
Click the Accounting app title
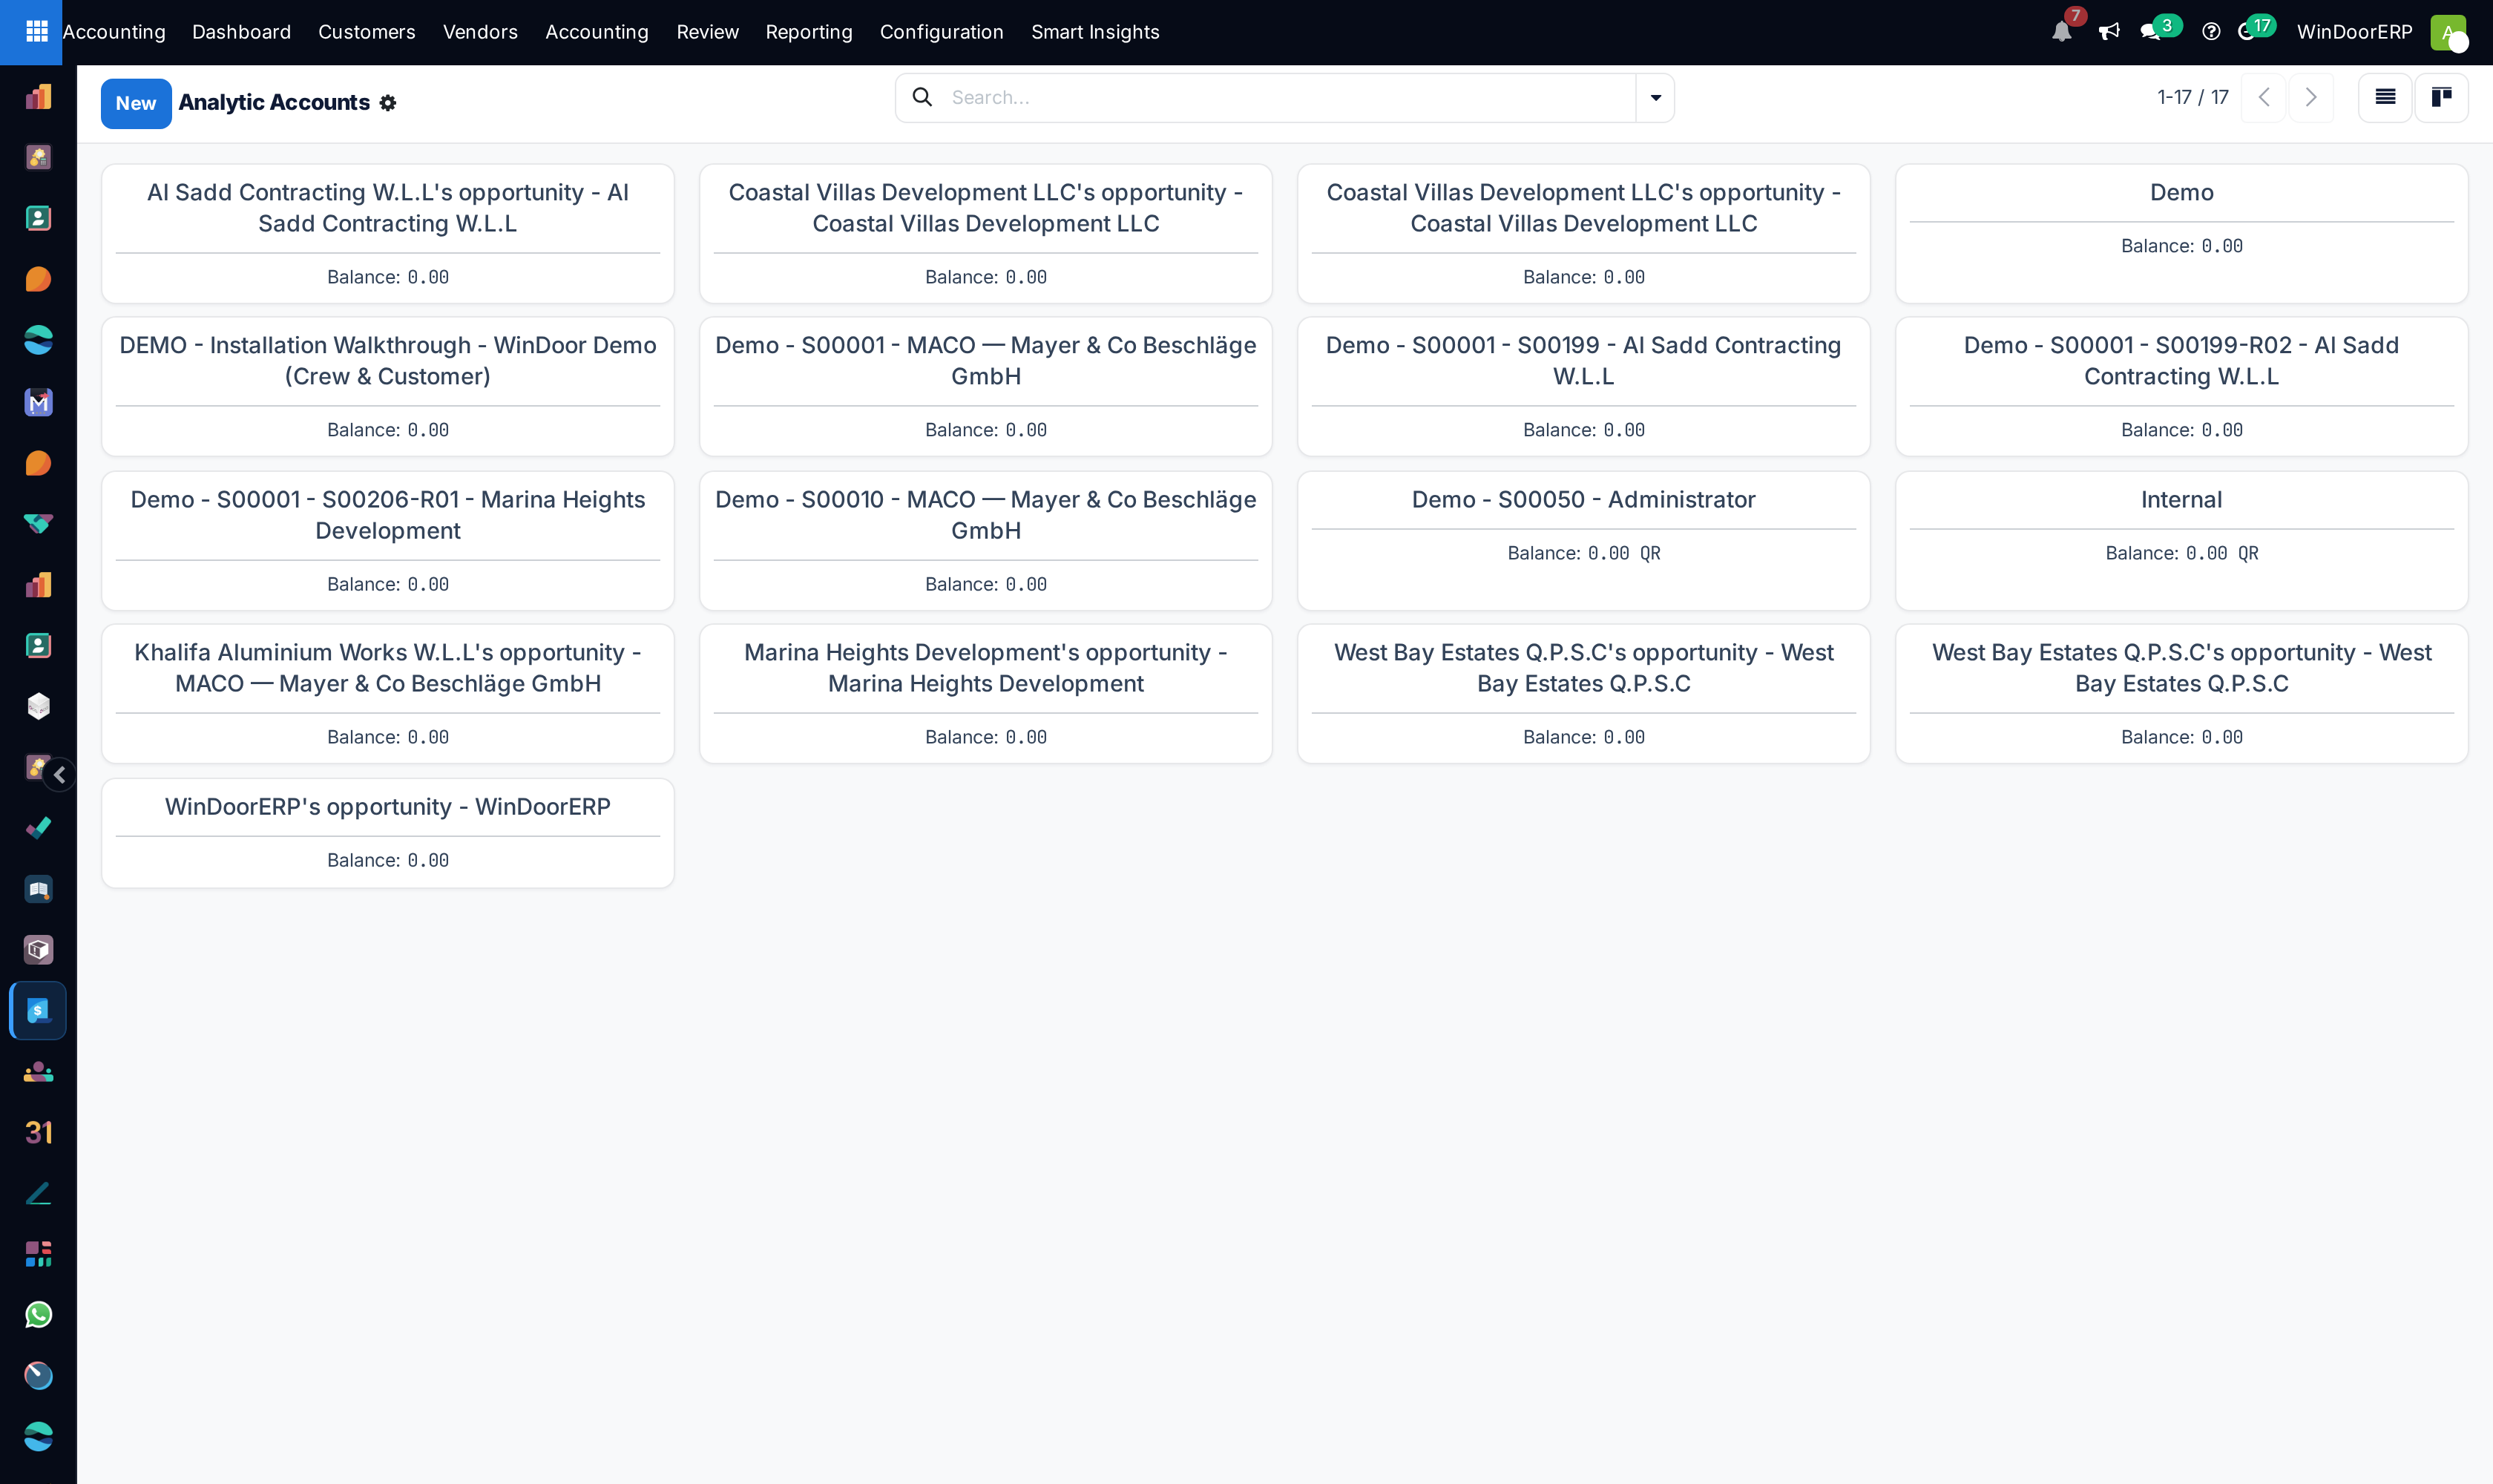(114, 32)
